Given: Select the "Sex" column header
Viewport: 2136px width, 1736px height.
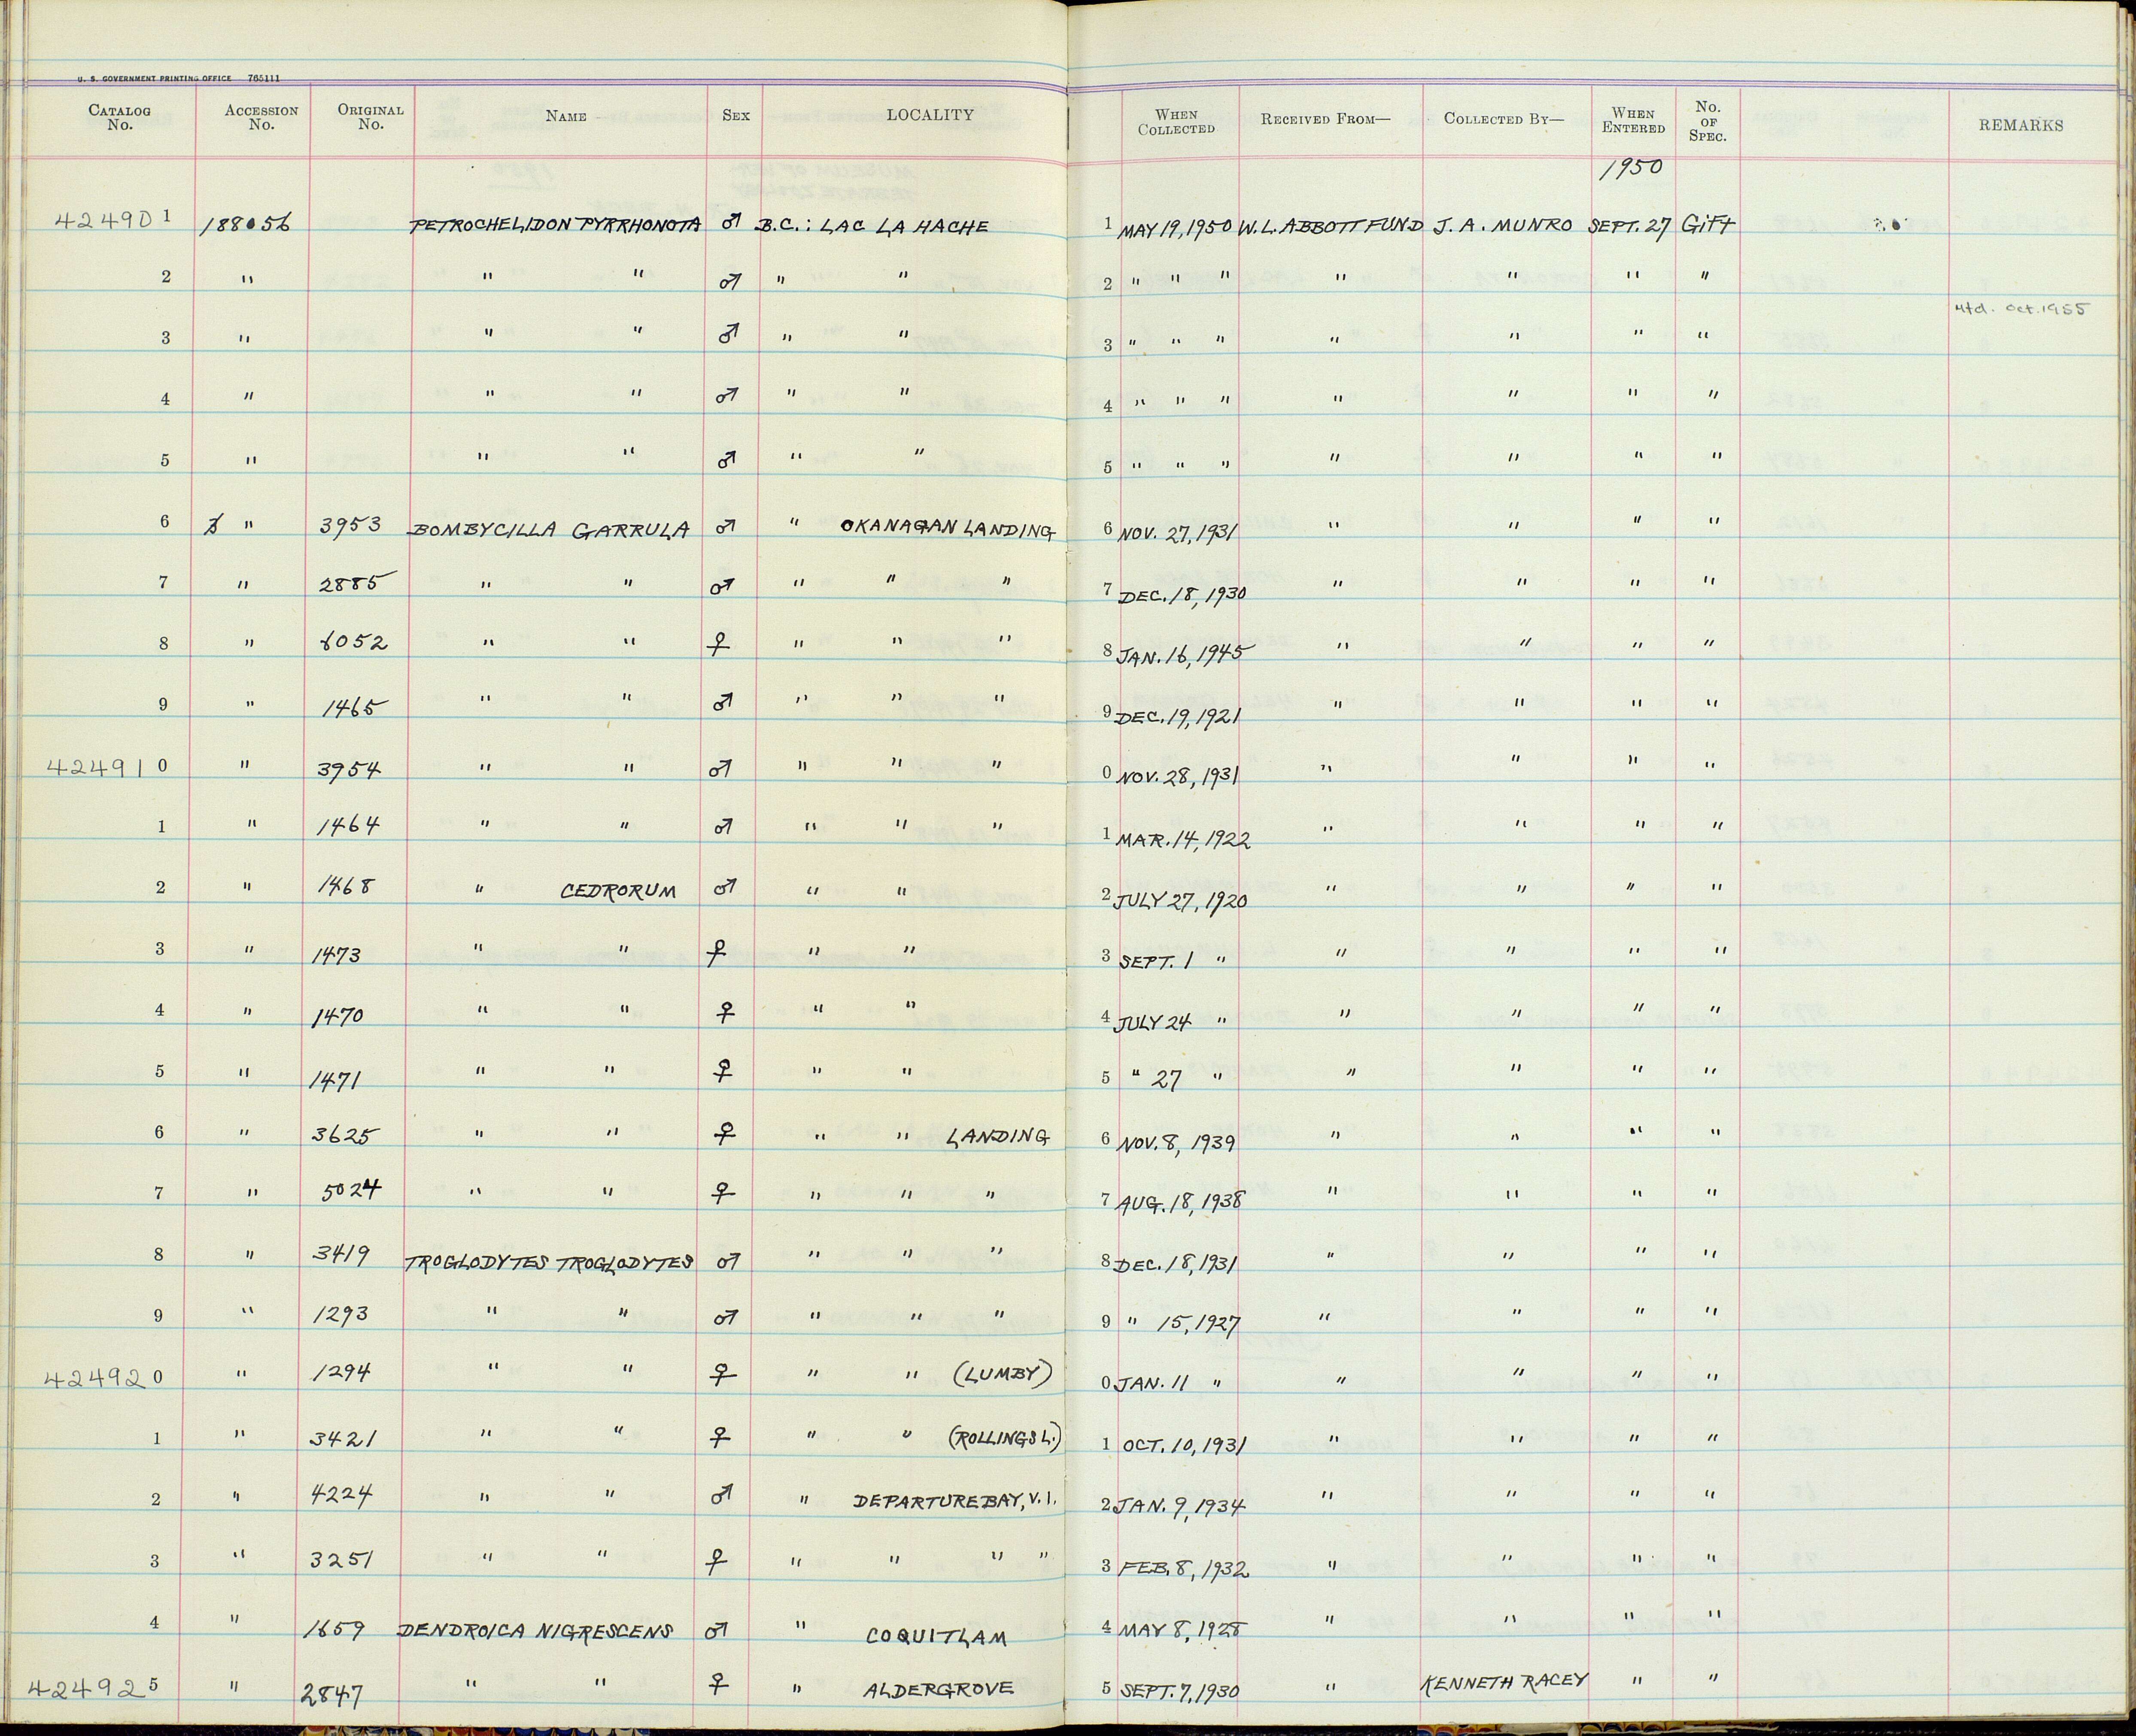Looking at the screenshot, I should point(736,115).
